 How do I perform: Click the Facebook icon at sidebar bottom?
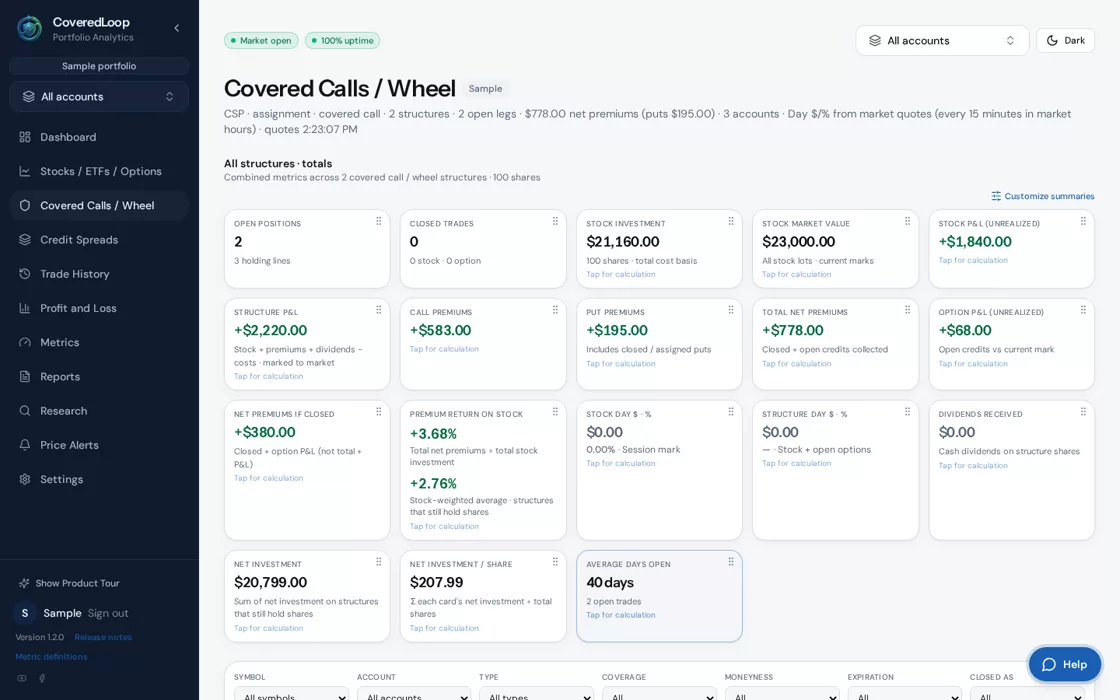[42, 679]
